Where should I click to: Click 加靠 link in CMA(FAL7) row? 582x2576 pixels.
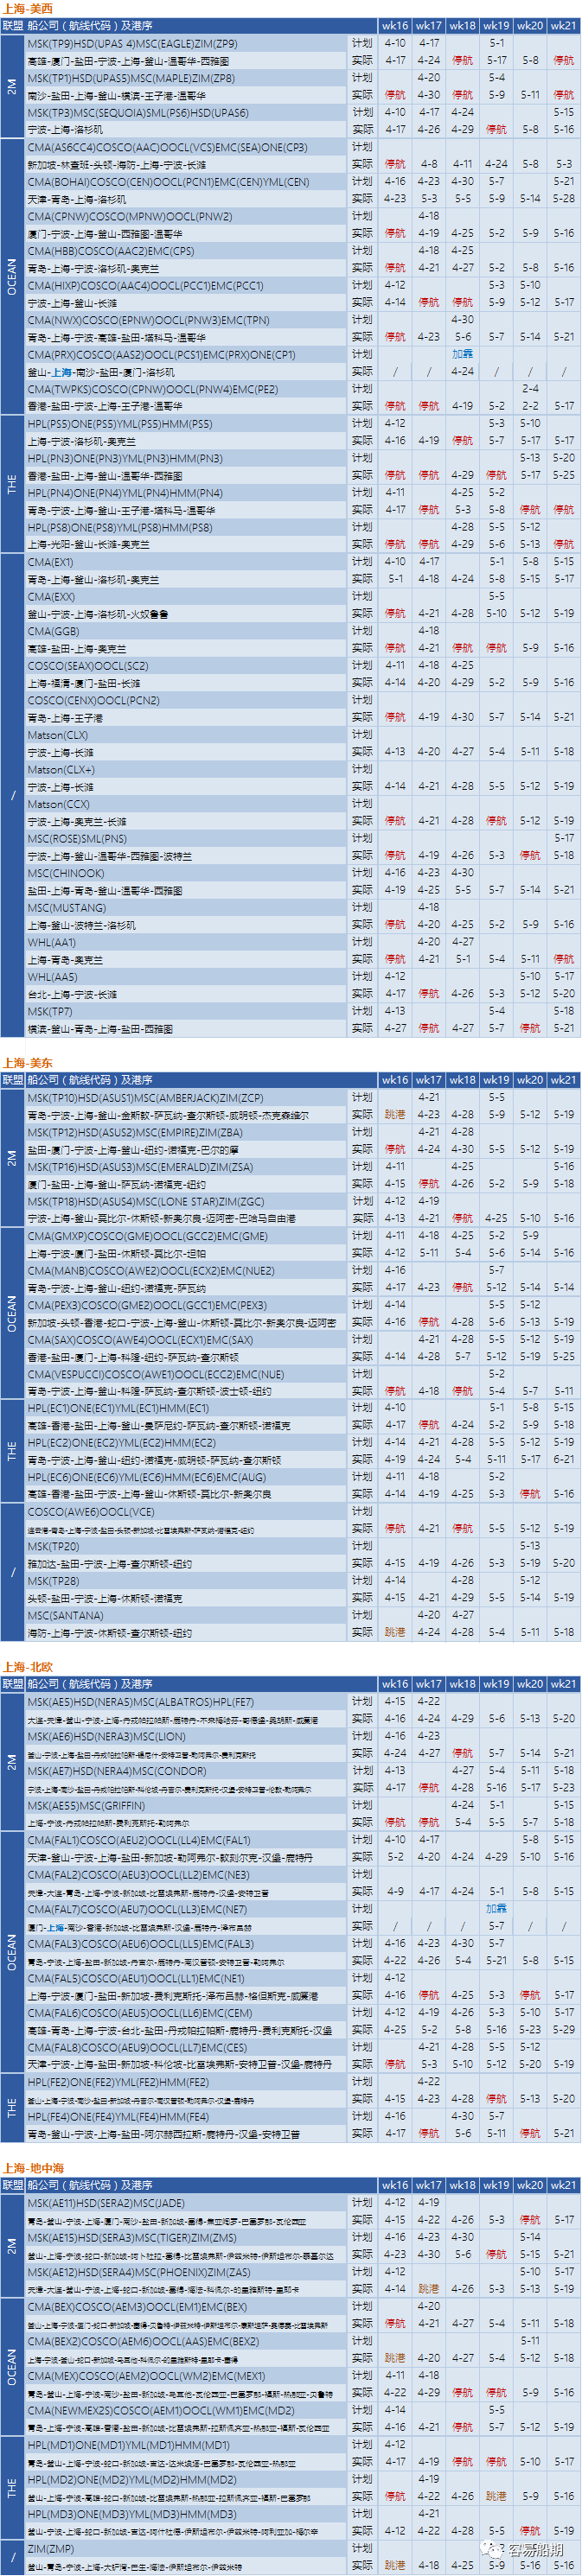coord(496,1908)
